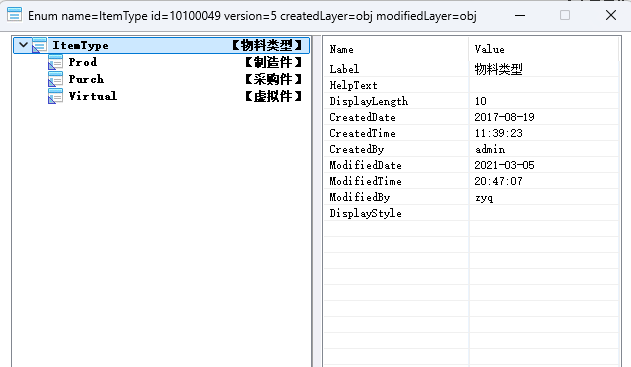The height and width of the screenshot is (367, 631).
Task: Click the CreatedBy value admin
Action: pos(490,149)
